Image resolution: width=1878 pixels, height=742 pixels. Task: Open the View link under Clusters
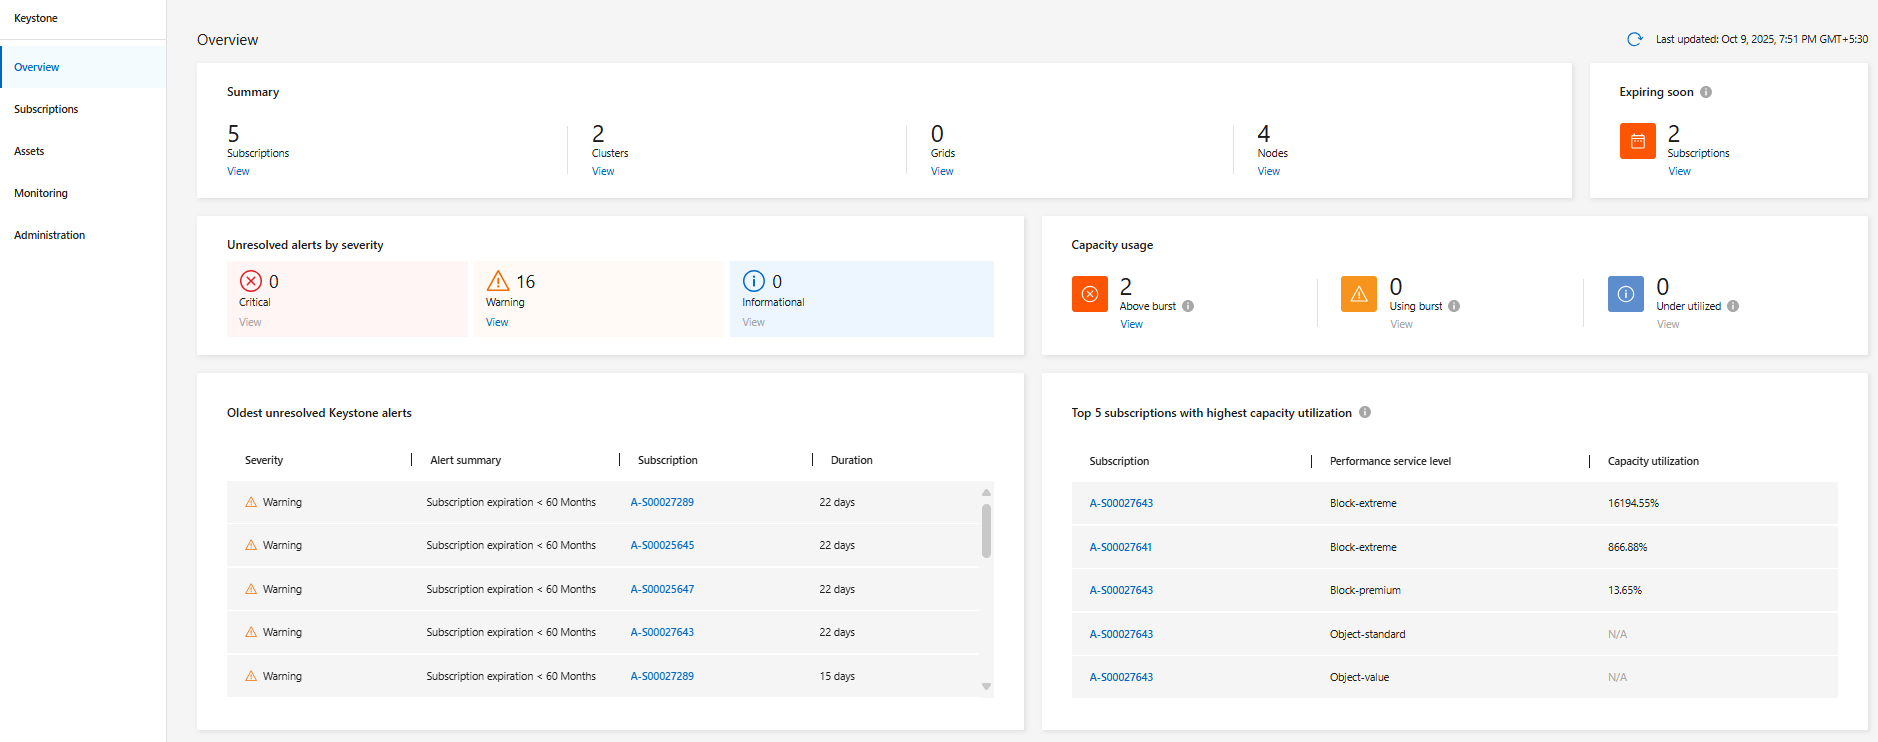[x=603, y=171]
